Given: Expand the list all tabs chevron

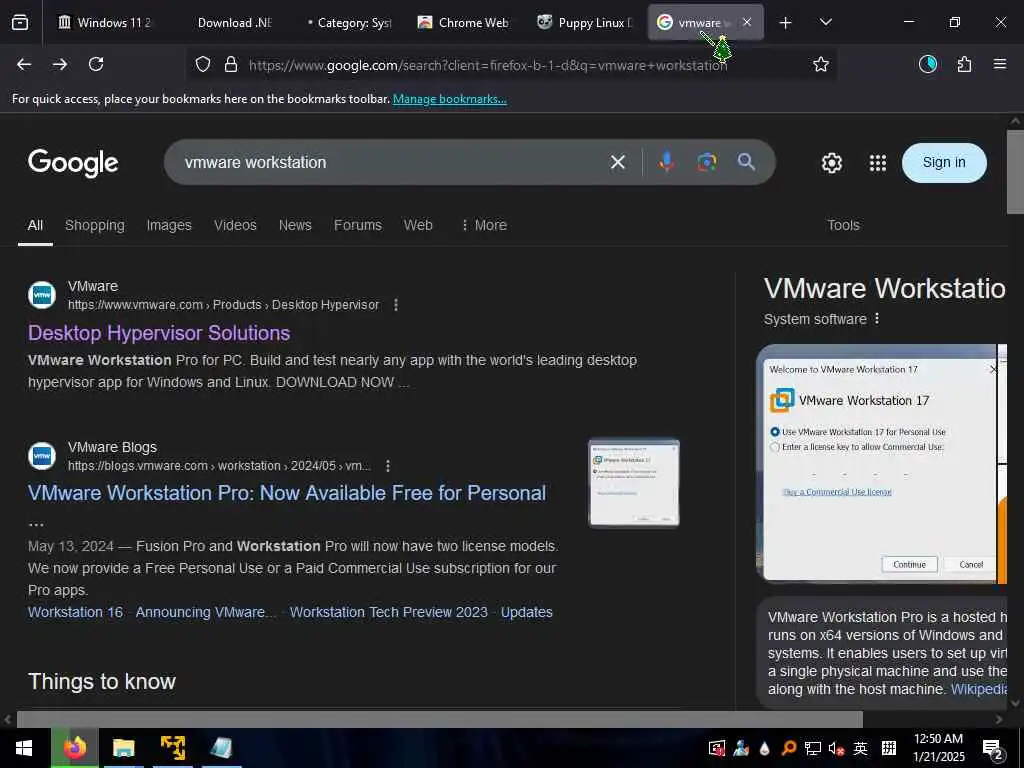Looking at the screenshot, I should [x=825, y=23].
